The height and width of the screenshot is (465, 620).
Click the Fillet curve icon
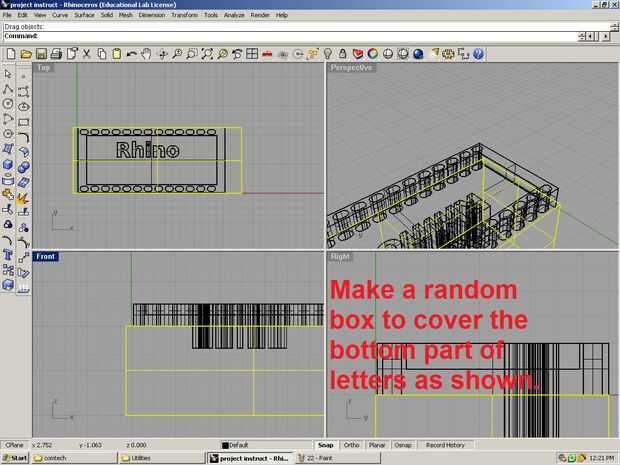click(23, 137)
